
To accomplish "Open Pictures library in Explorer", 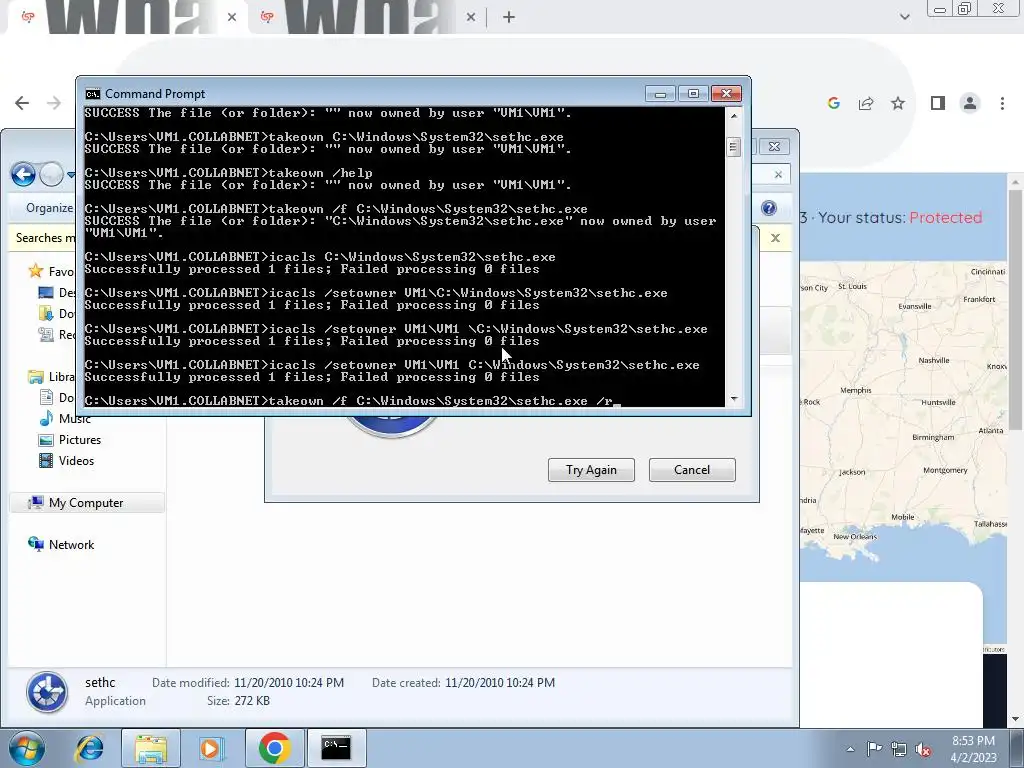I will click(x=80, y=440).
